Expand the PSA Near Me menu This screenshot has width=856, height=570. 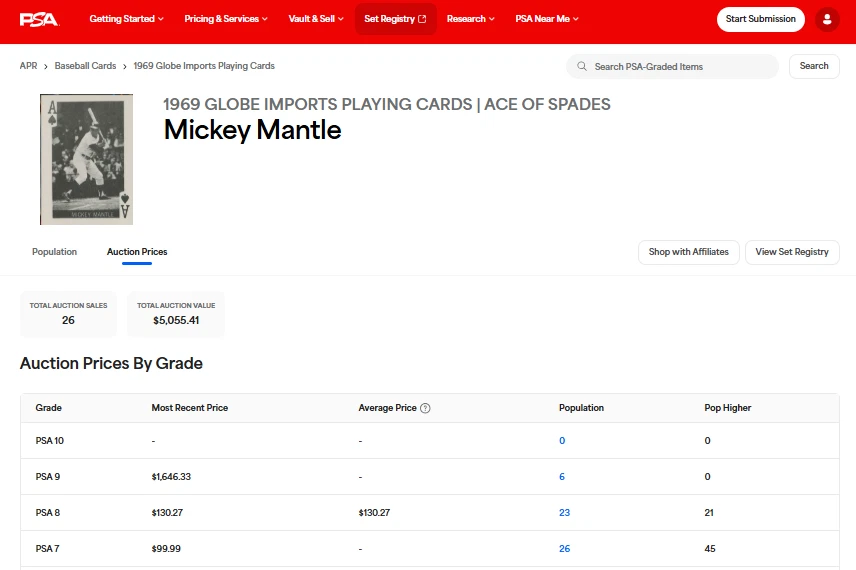coord(547,19)
